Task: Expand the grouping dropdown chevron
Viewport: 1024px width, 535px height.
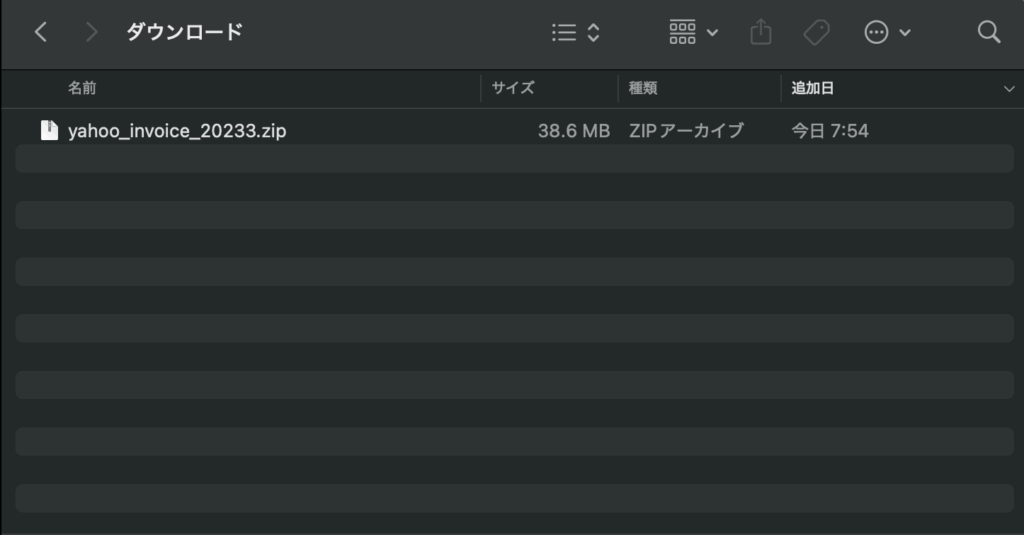Action: [712, 33]
